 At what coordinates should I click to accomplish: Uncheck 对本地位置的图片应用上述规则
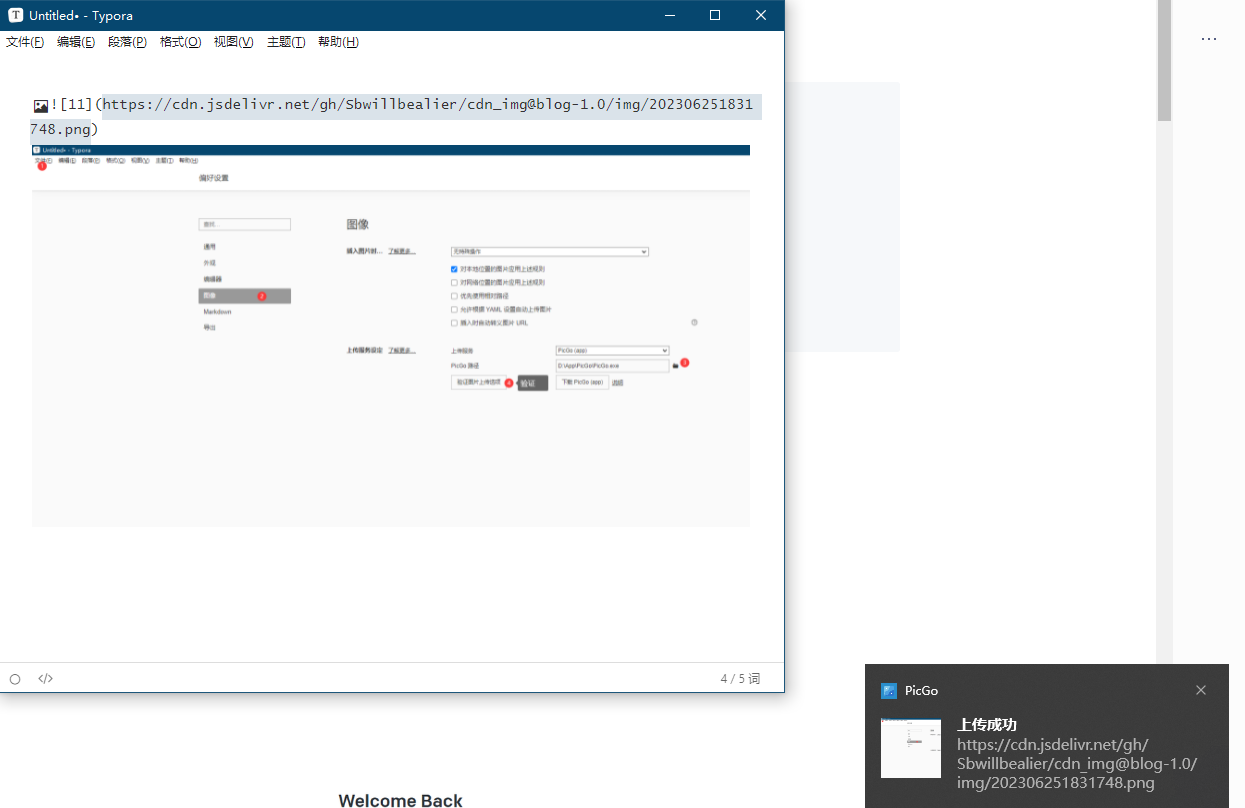tap(453, 268)
